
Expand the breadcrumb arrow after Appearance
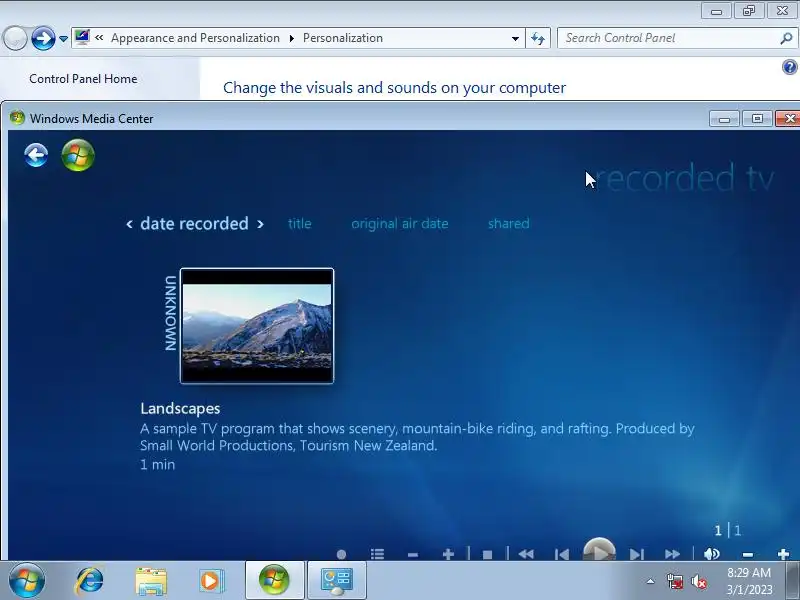[x=291, y=39]
